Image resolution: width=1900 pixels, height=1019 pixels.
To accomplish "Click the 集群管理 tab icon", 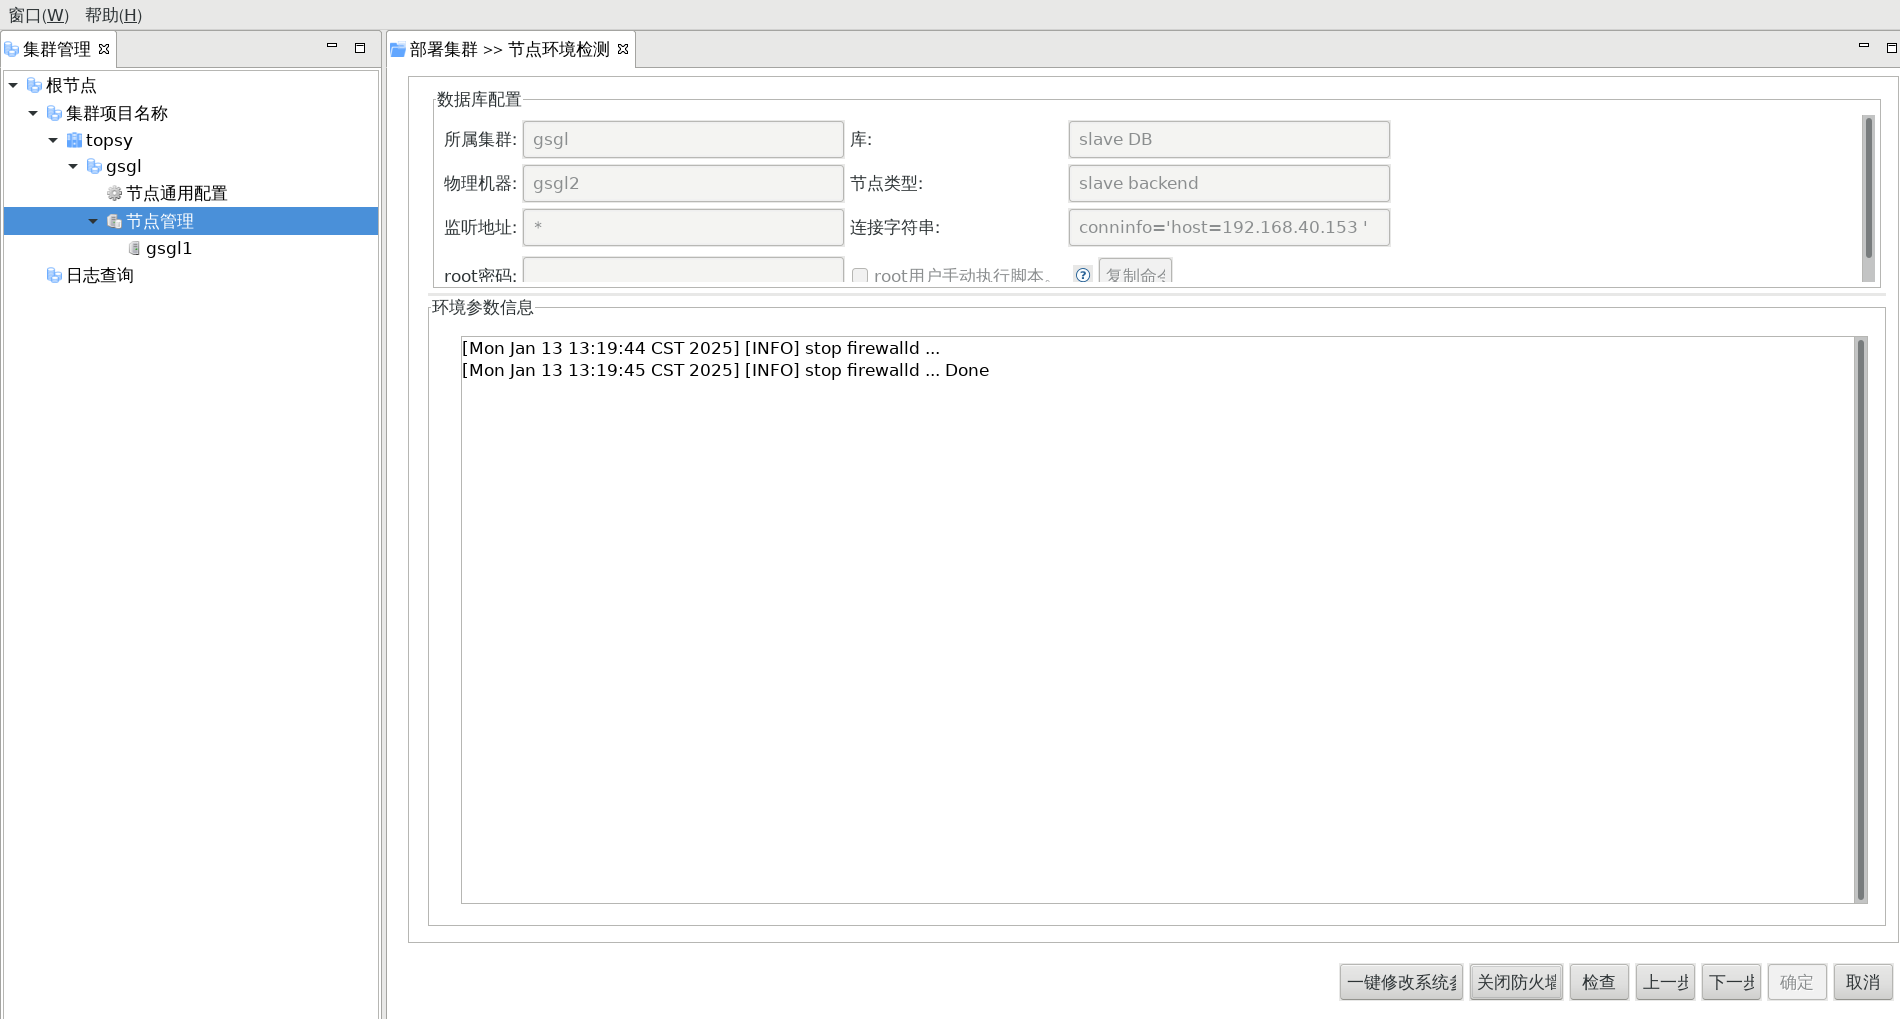I will 12,49.
